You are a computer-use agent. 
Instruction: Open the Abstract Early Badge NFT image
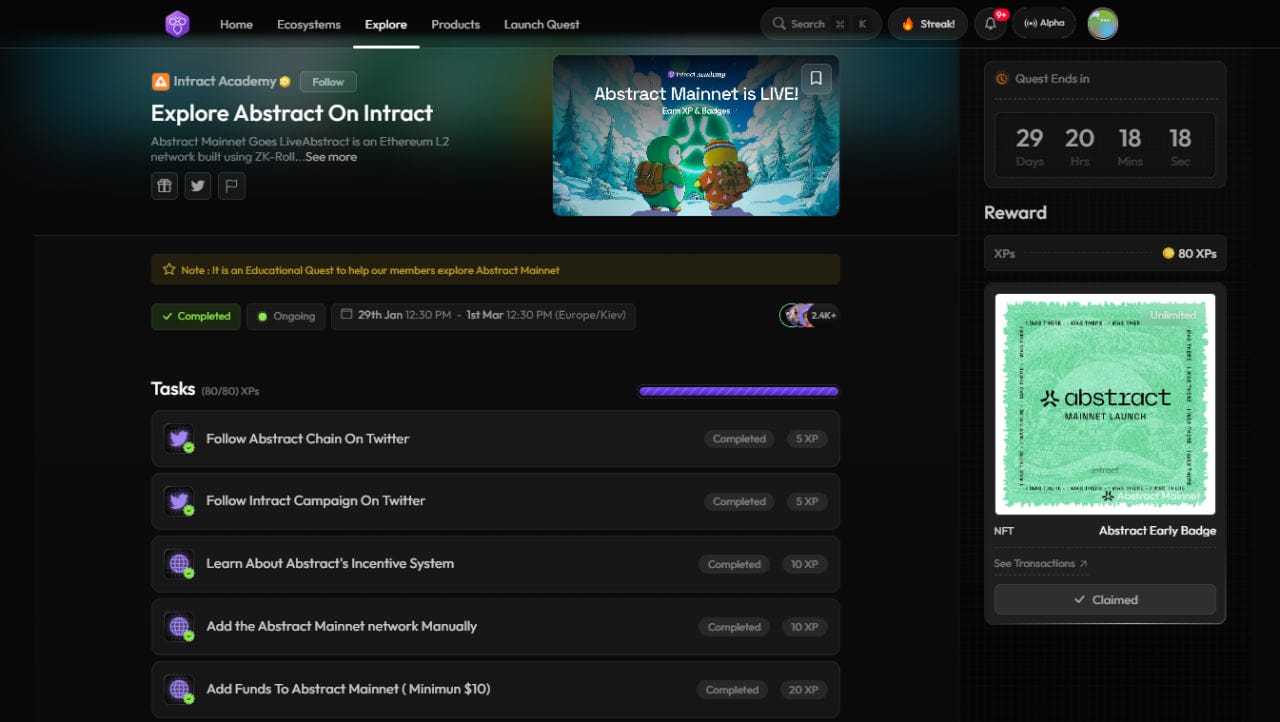(x=1105, y=404)
